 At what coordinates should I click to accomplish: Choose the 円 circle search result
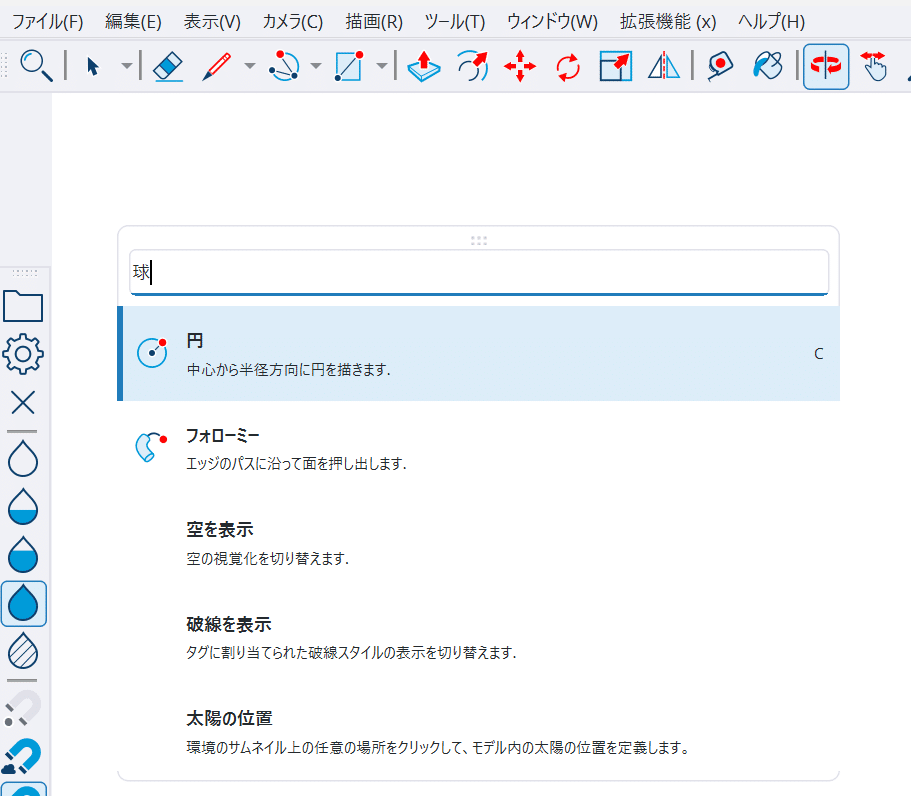[479, 353]
